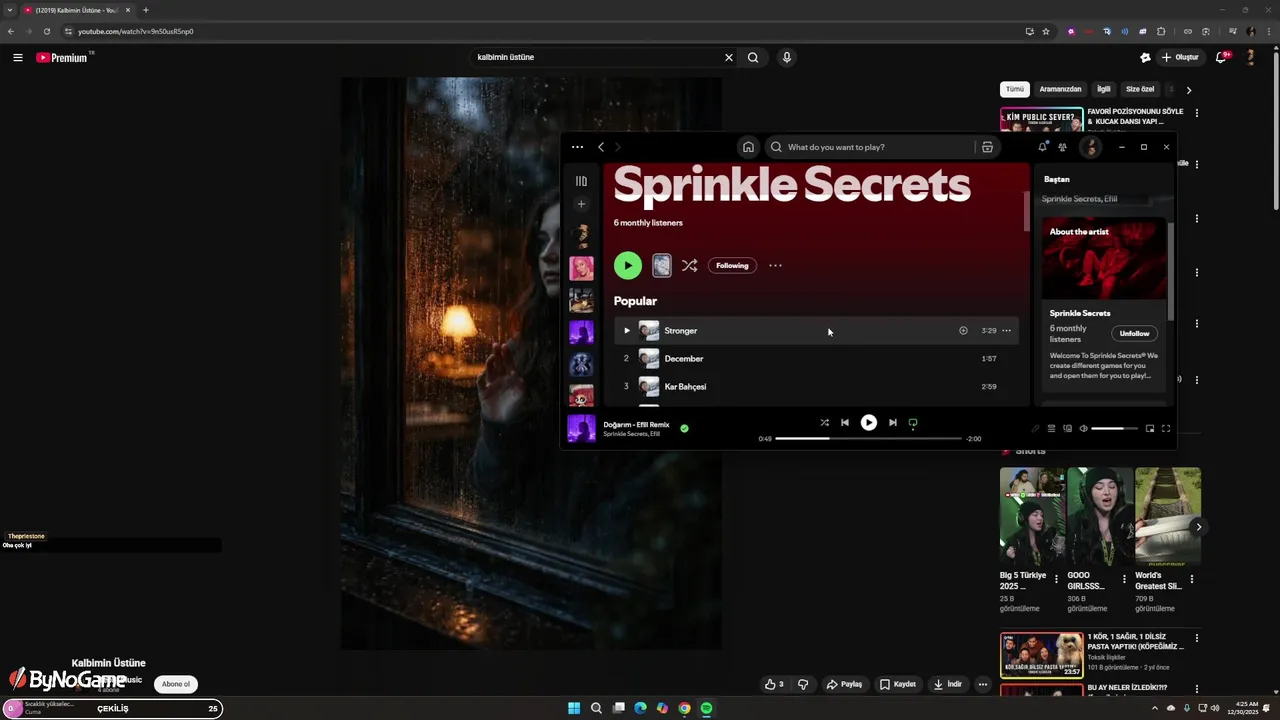Screen dimensions: 1280x720
Task: Open the Spotify miniplayer icon
Action: point(1150,428)
